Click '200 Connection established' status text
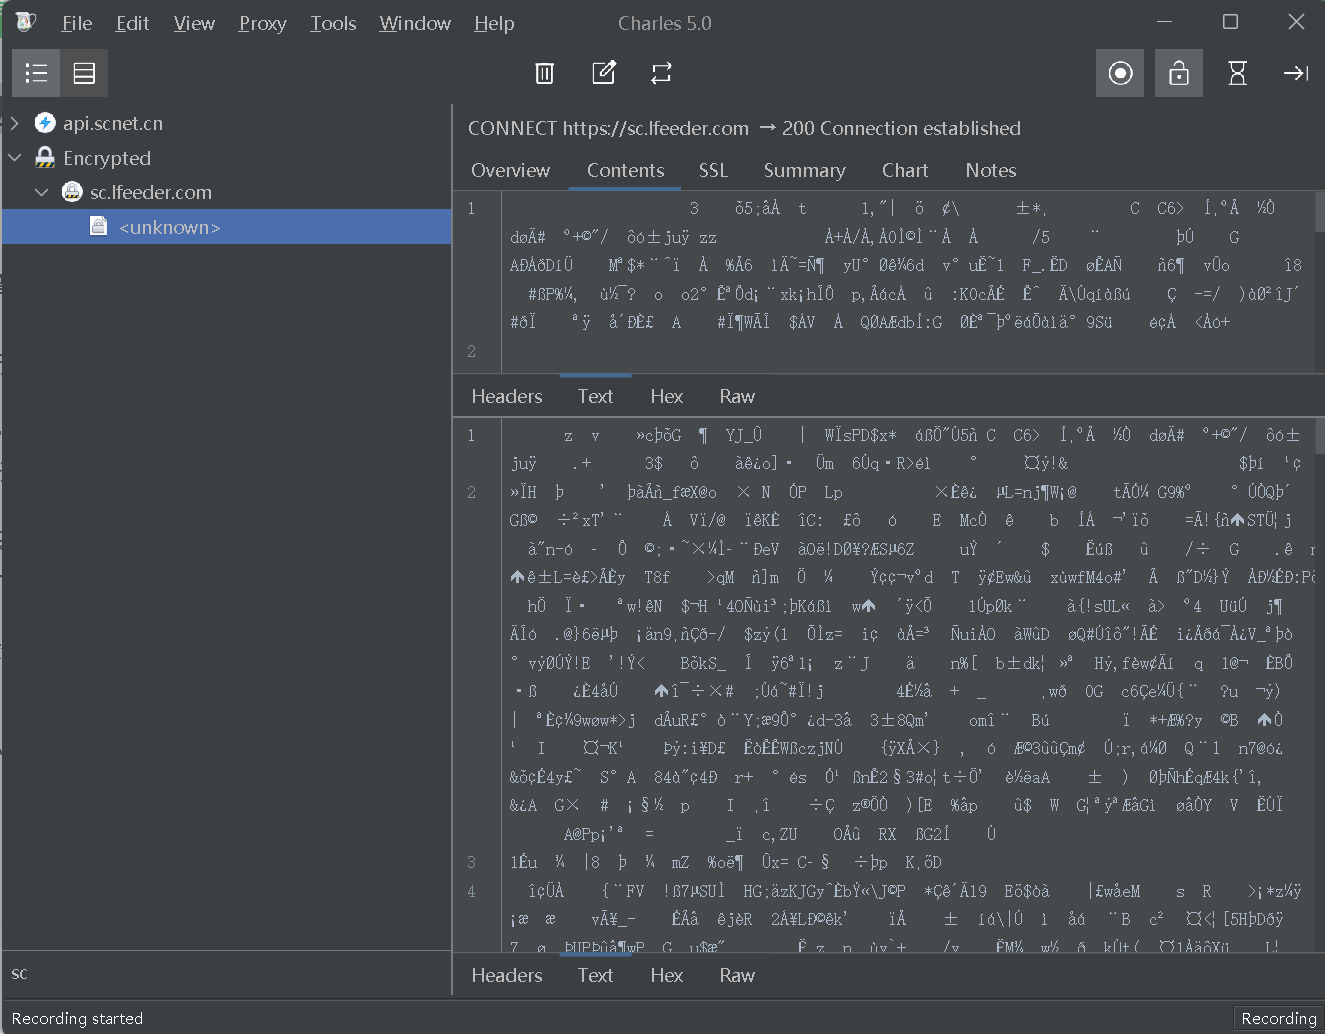 (901, 128)
